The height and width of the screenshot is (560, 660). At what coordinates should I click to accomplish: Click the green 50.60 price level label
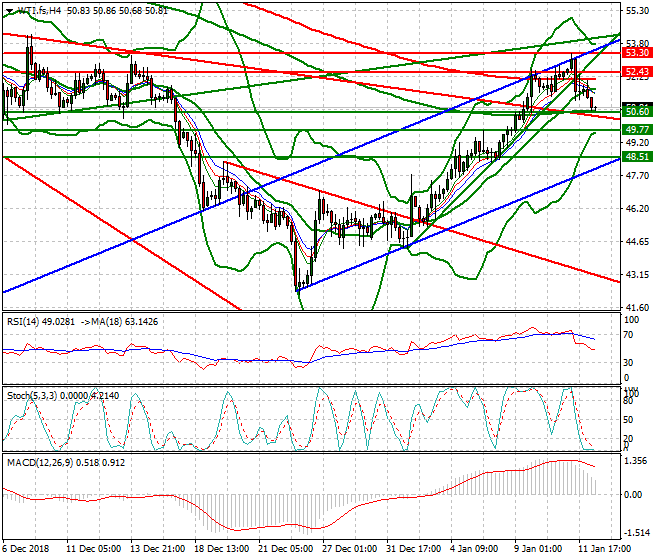point(637,112)
